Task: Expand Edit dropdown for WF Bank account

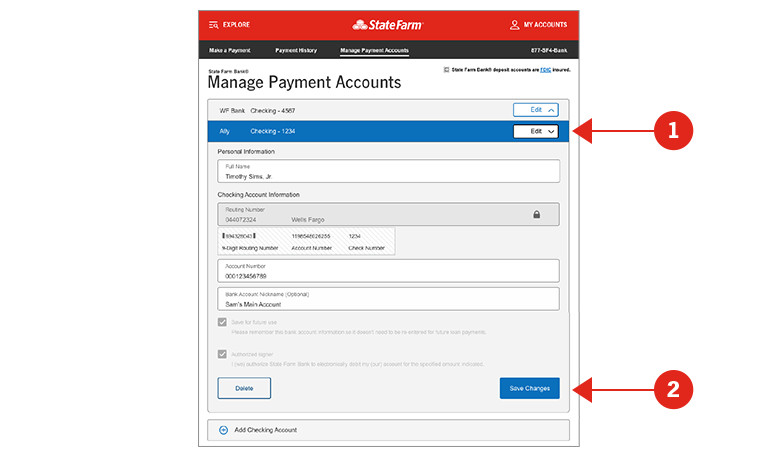Action: [536, 110]
